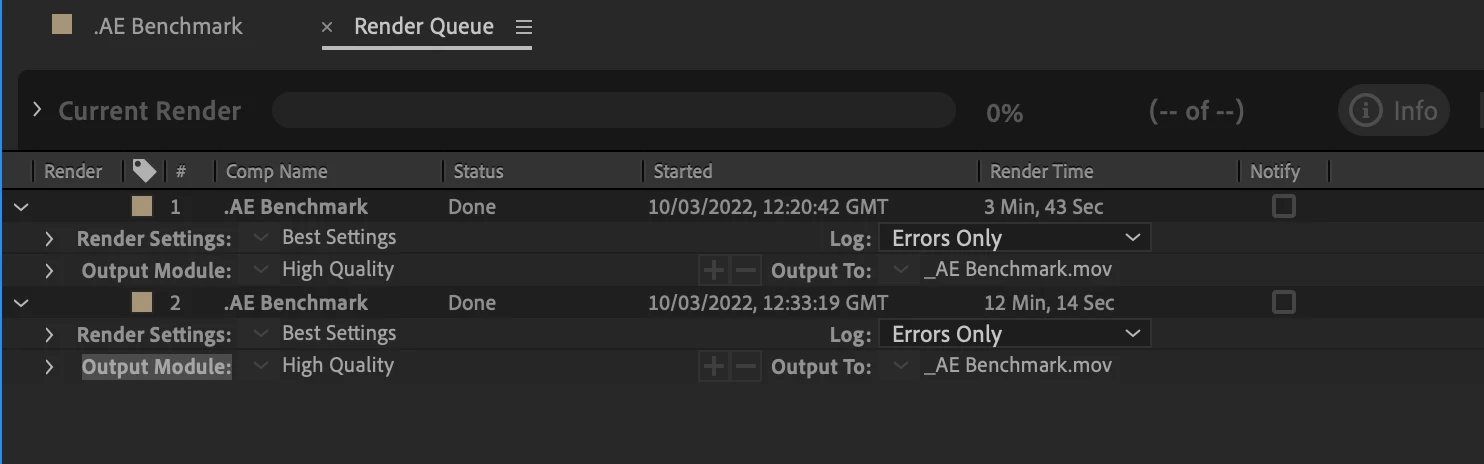Click plus icon for first output module
Screen dimensions: 1484x464
tap(713, 270)
